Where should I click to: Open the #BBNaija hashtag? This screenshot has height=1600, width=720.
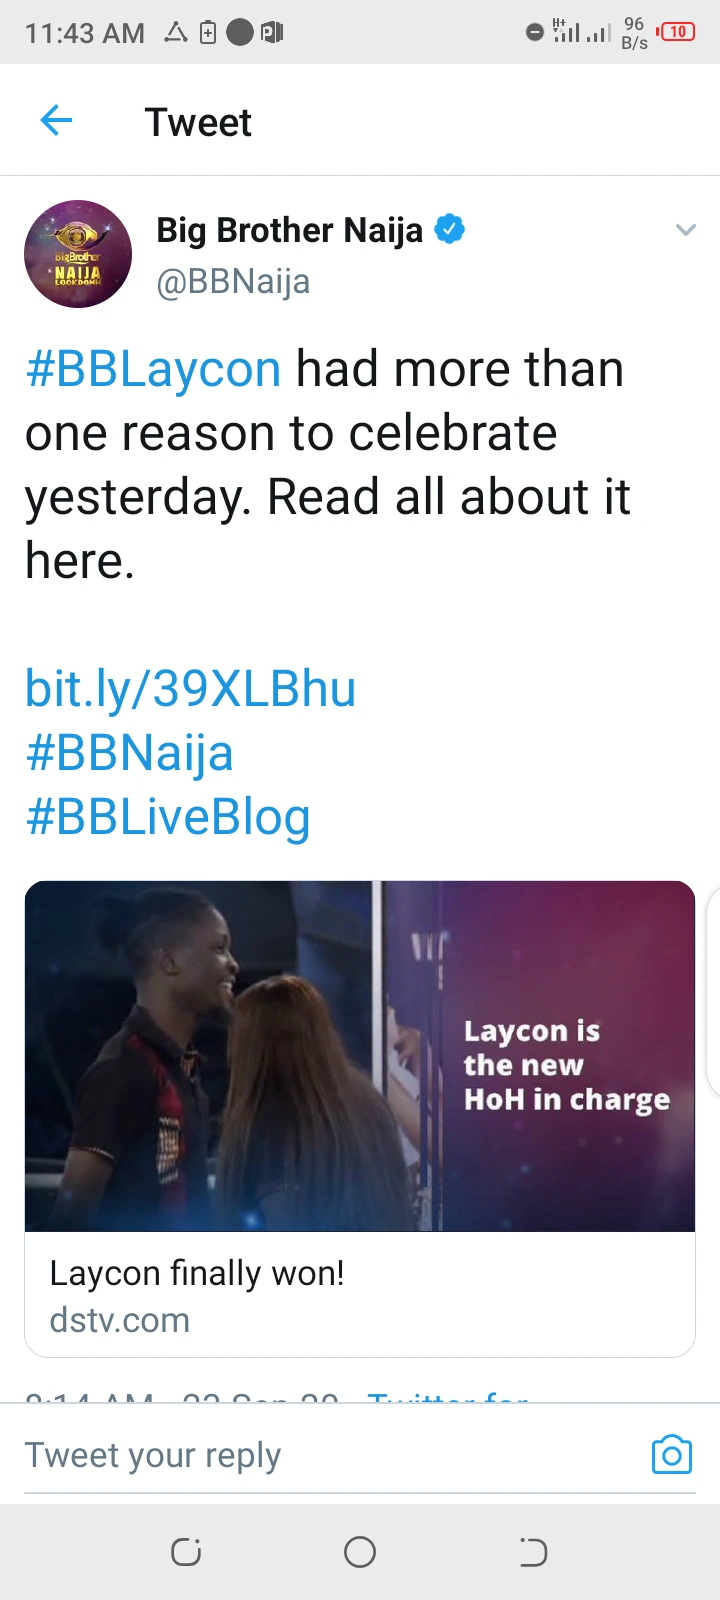click(129, 753)
